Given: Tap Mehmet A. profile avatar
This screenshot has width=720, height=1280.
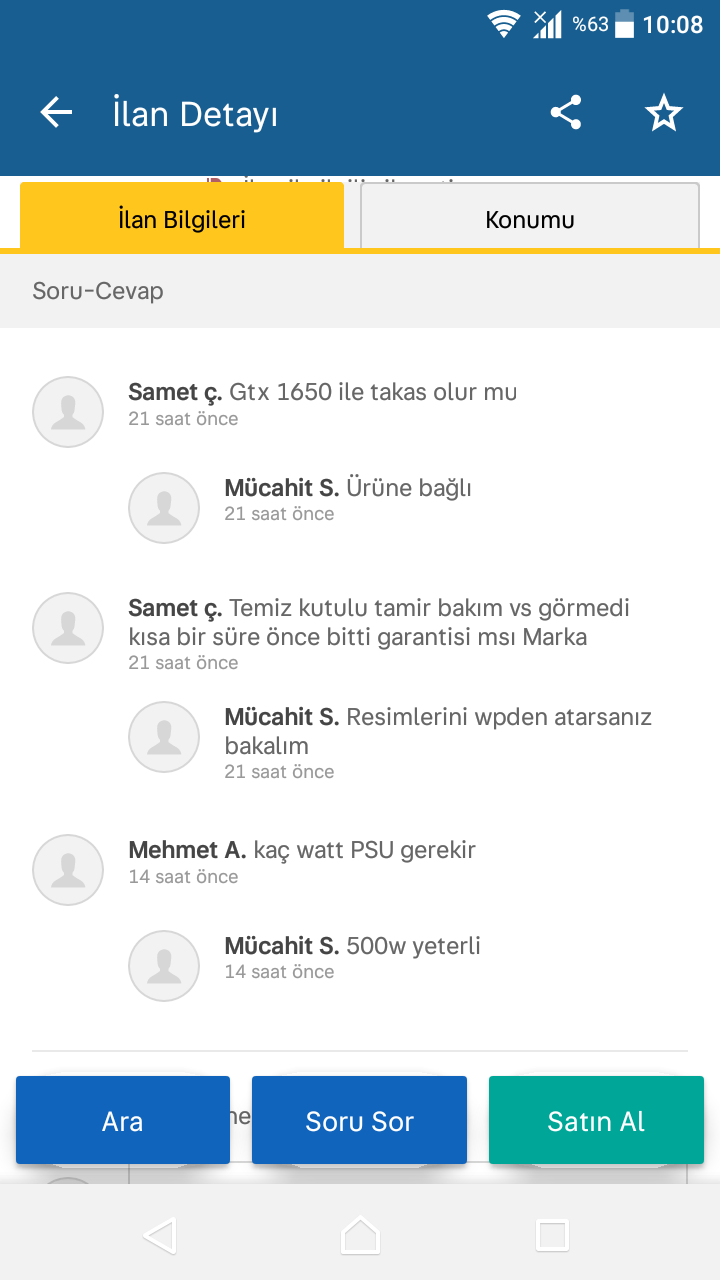Looking at the screenshot, I should 68,870.
